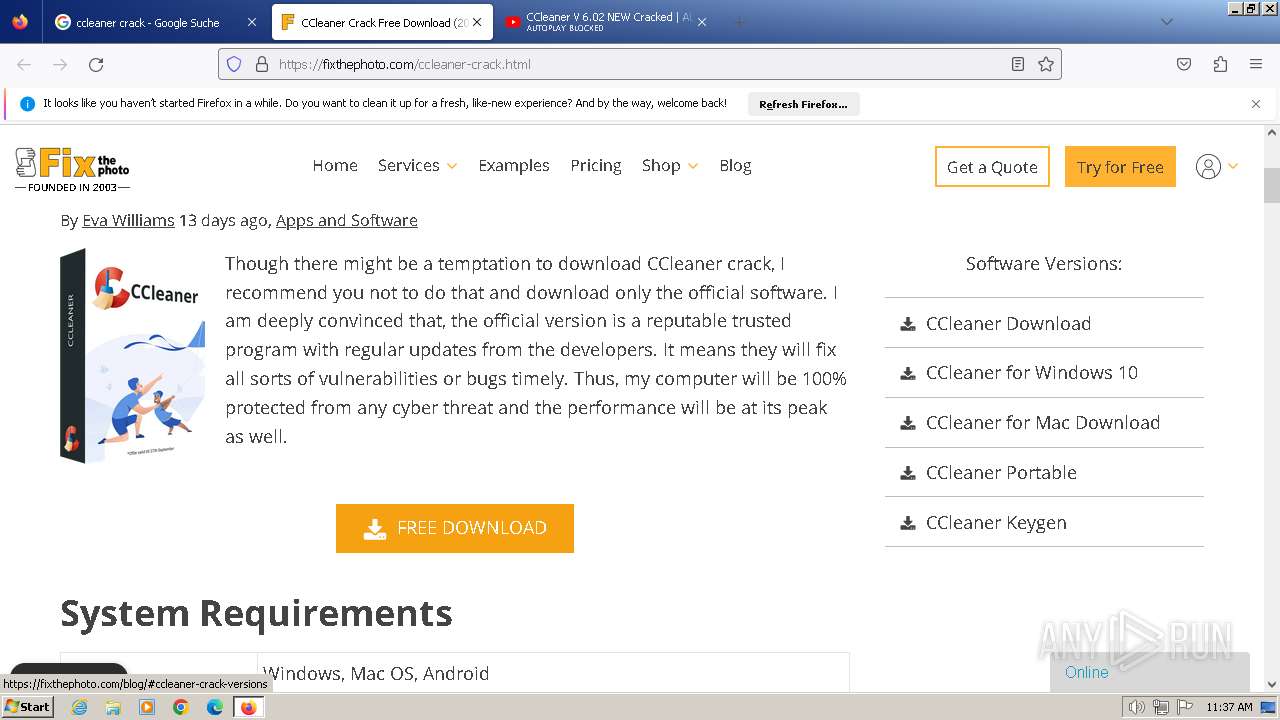Close the ccleaner crack Google Suche tab
This screenshot has height=720, width=1280.
tap(251, 22)
